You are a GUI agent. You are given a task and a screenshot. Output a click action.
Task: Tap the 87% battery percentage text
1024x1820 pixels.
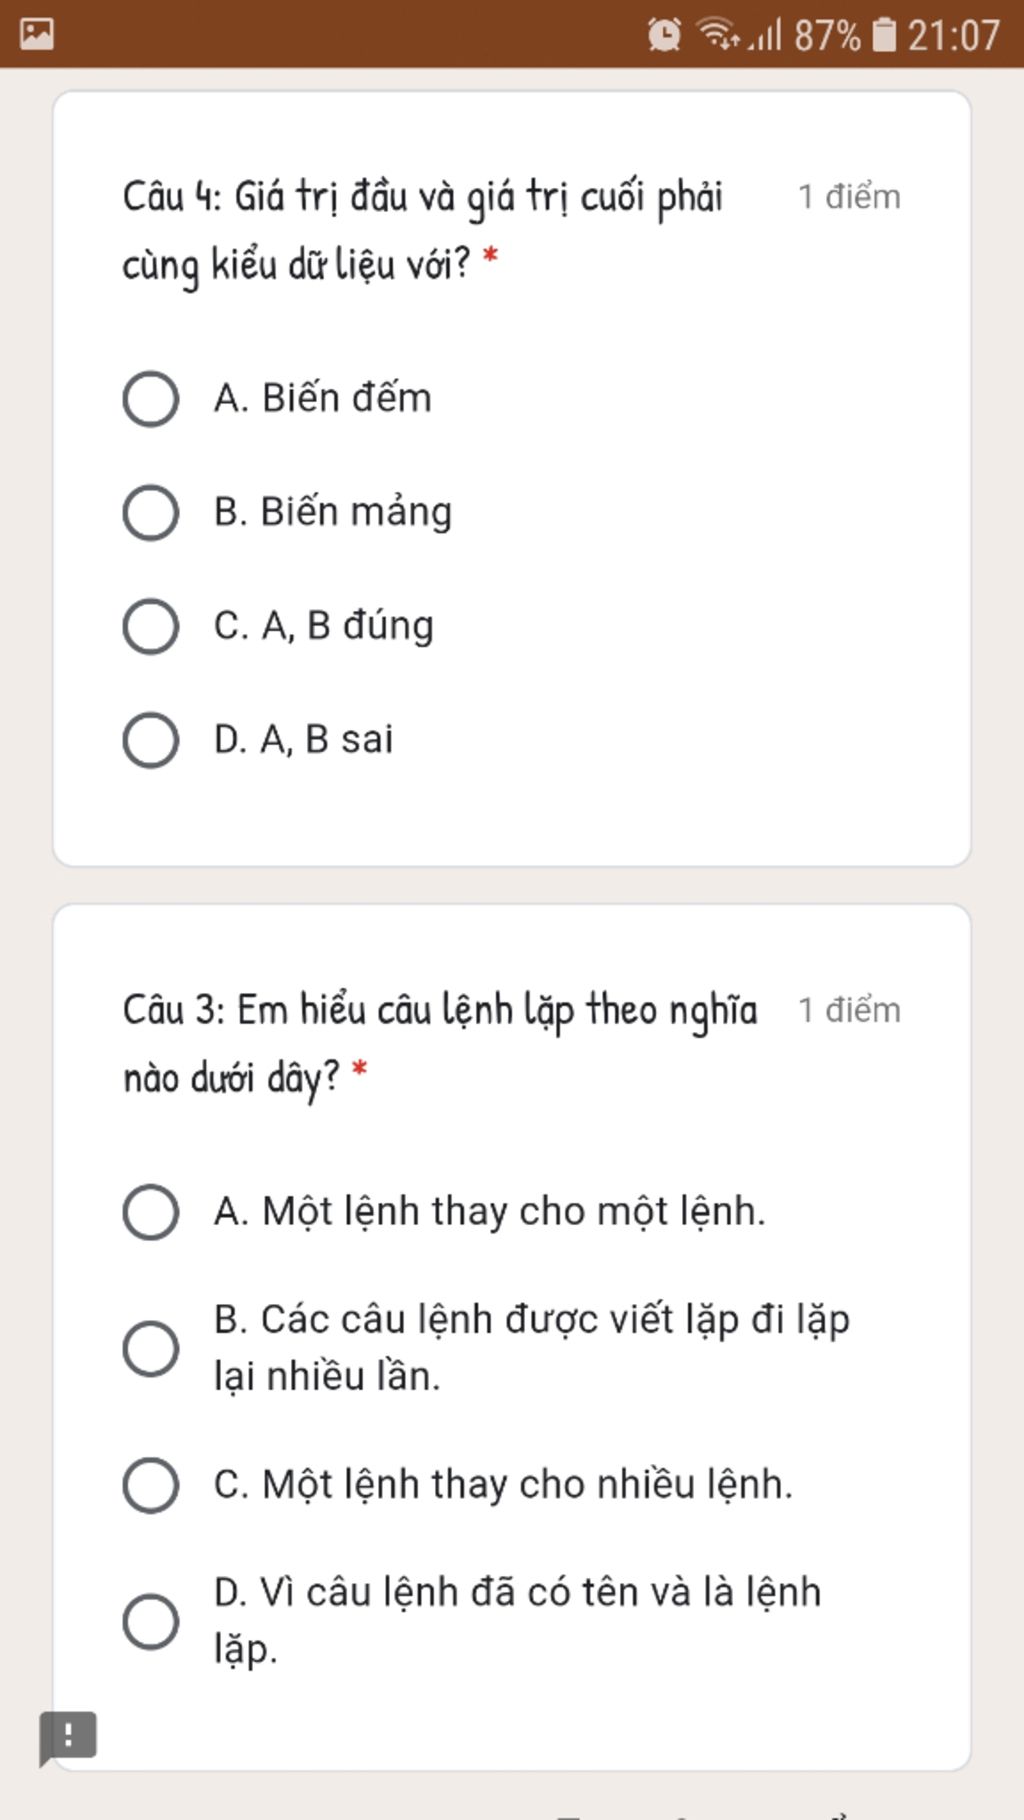pos(827,36)
